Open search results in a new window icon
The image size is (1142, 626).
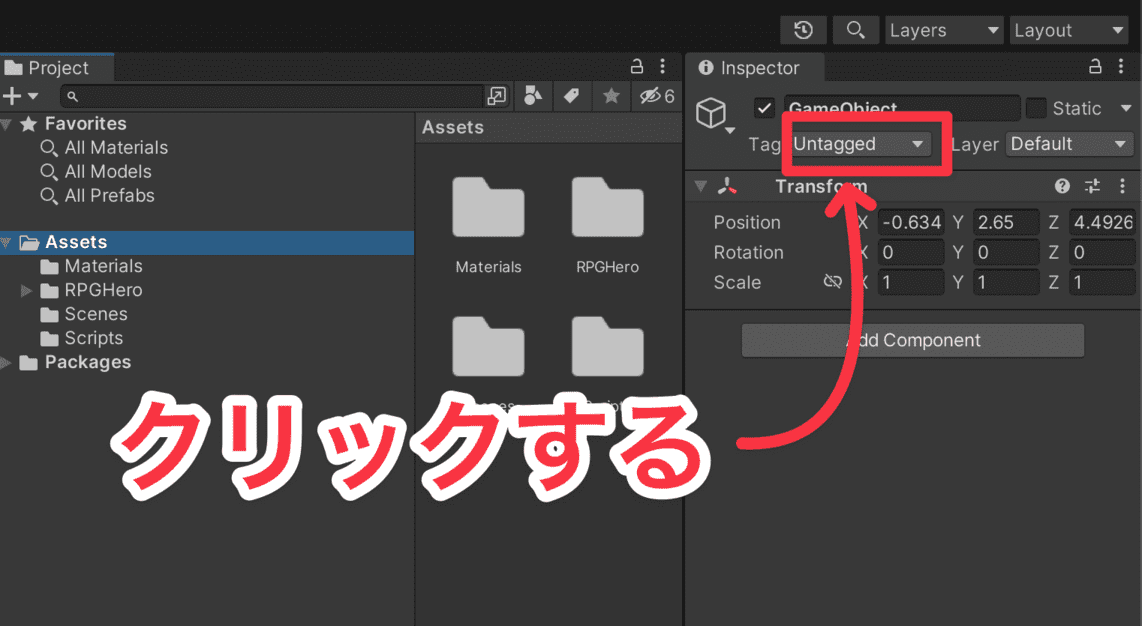point(497,95)
